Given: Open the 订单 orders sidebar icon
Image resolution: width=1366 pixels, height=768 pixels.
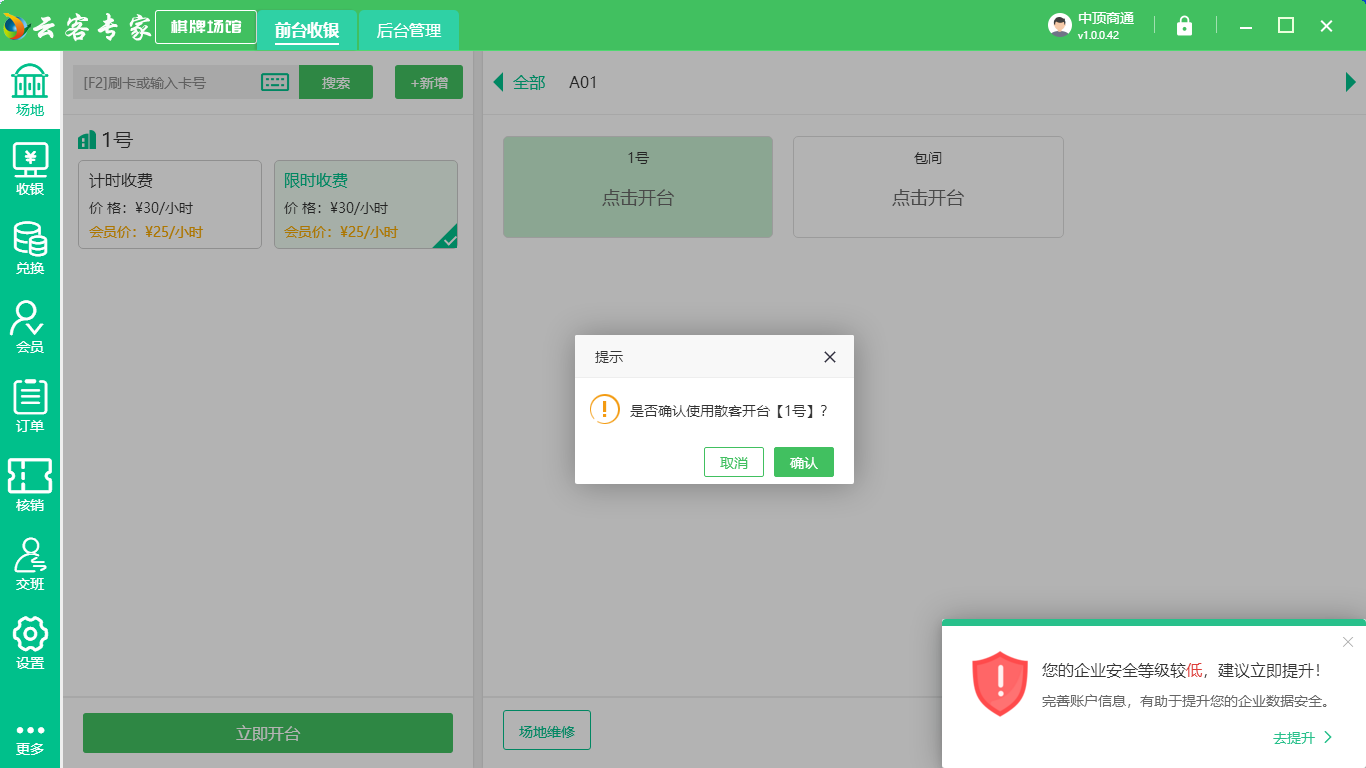Looking at the screenshot, I should pyautogui.click(x=30, y=406).
